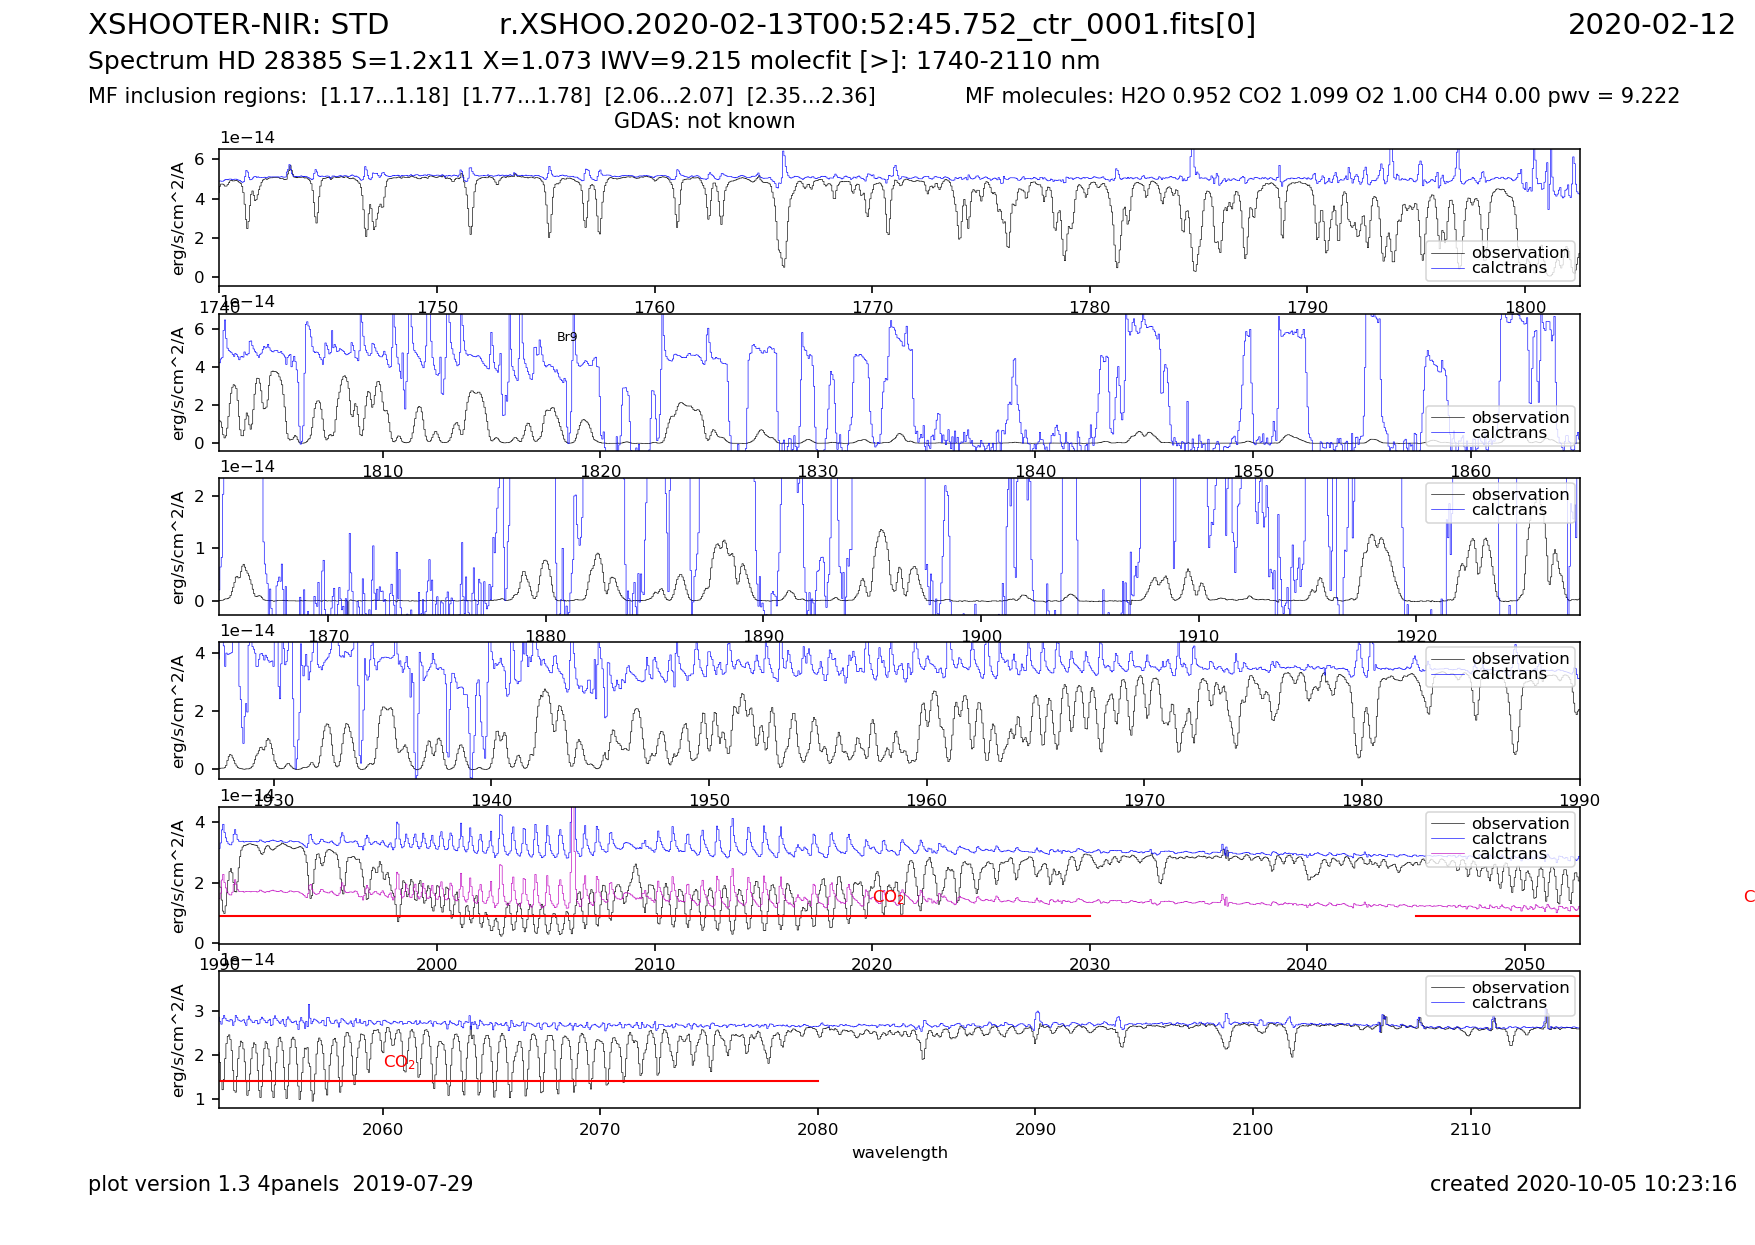Click the three-entry legend in fifth panel

point(1499,838)
